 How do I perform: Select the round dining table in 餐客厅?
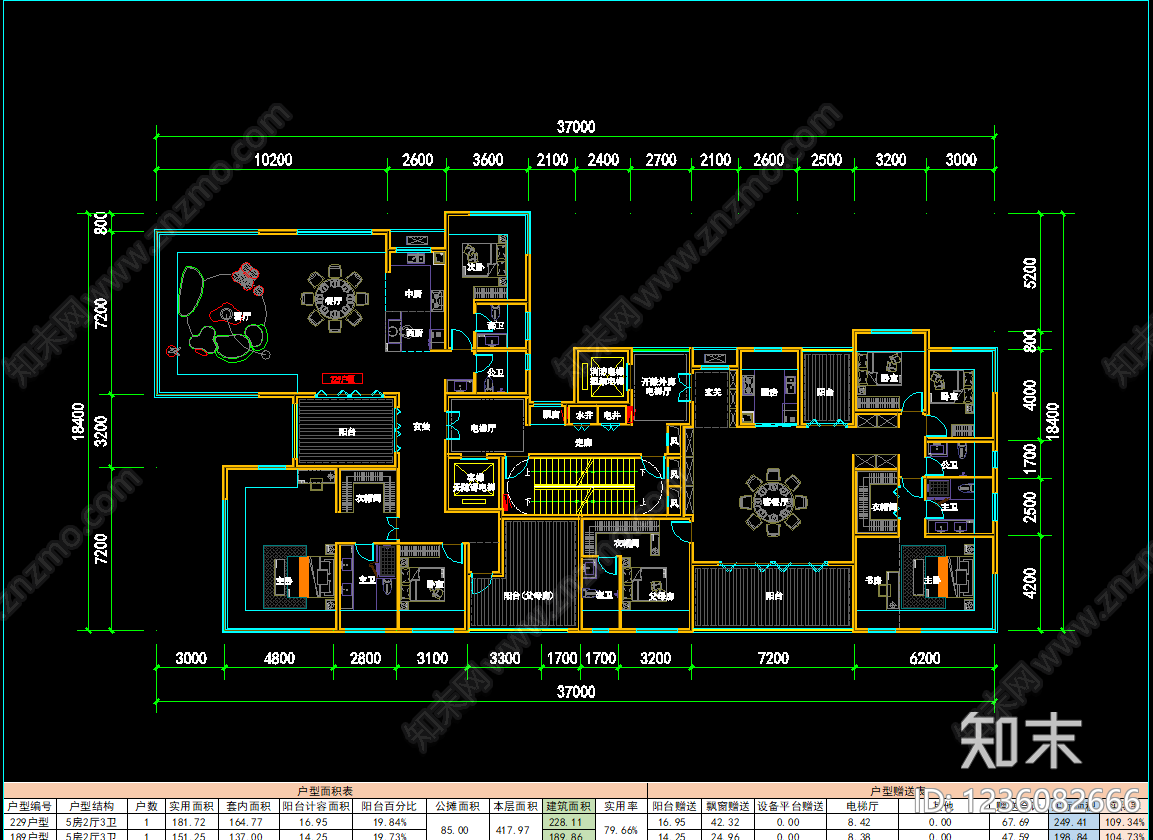tap(773, 502)
